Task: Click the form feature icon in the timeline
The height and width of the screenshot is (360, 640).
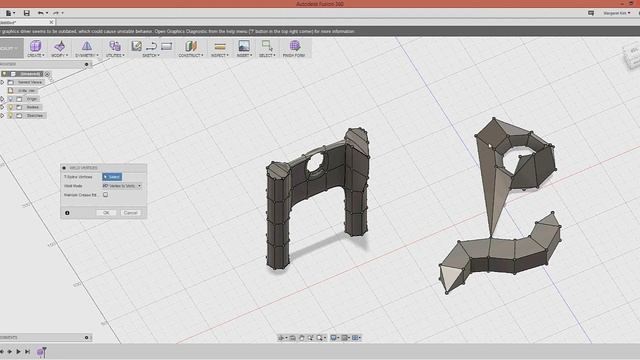Action: pos(41,351)
